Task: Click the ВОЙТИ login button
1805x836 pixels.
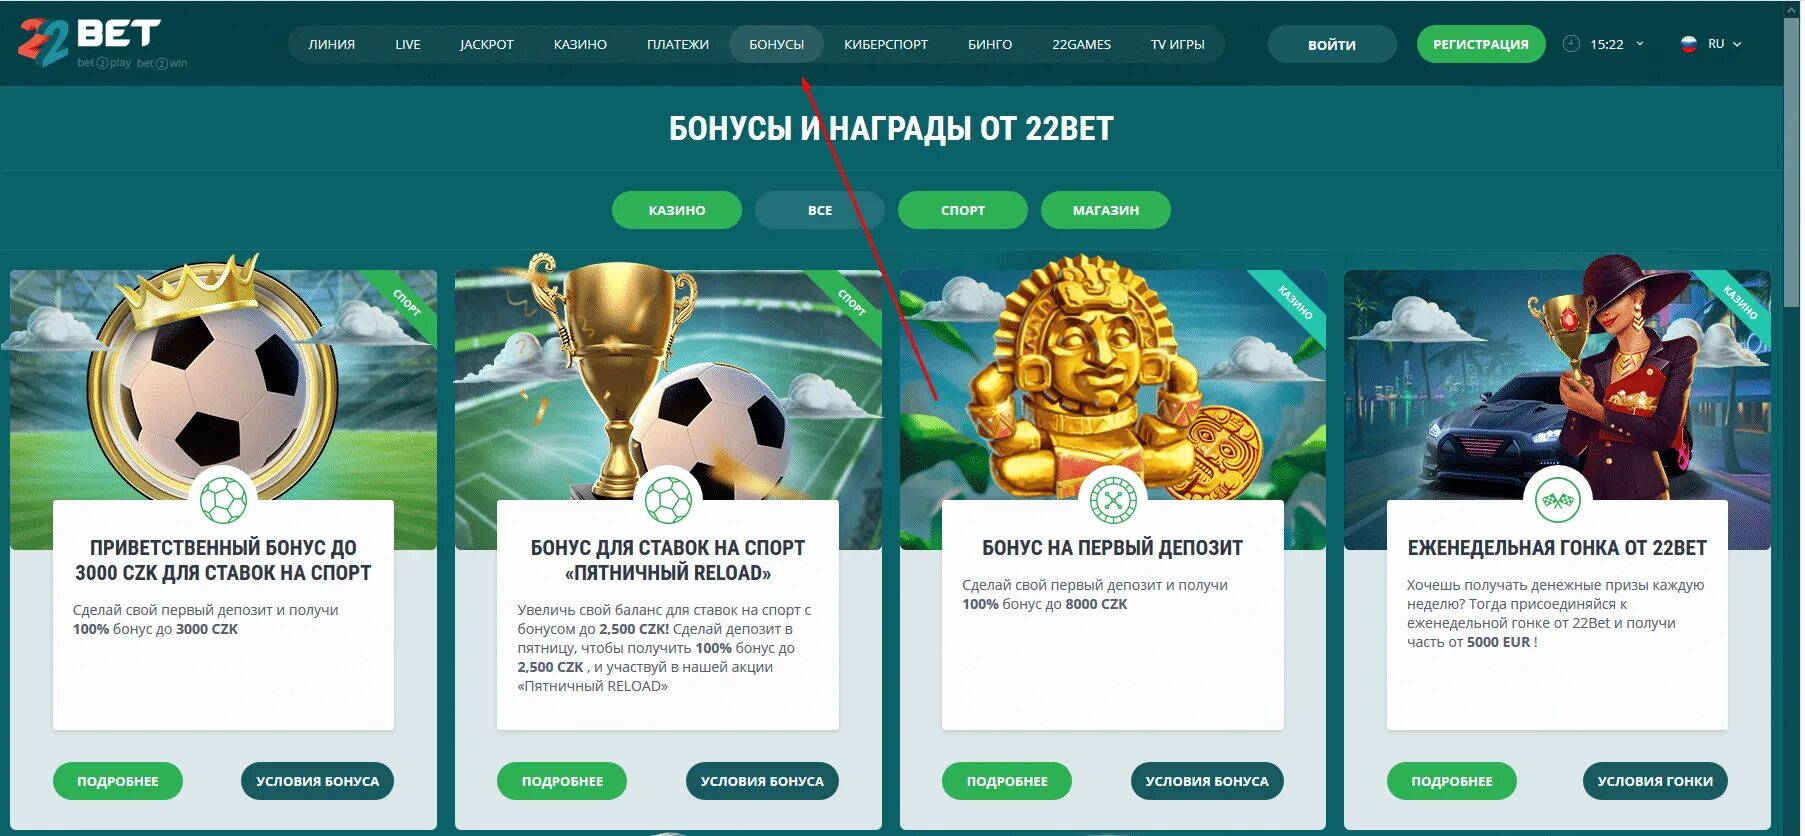Action: coord(1332,44)
